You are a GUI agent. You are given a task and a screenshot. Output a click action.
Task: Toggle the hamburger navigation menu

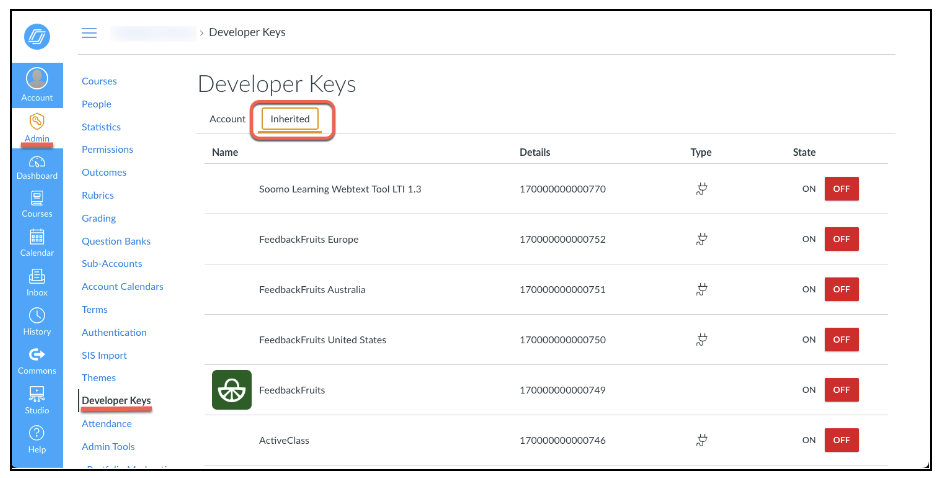89,32
